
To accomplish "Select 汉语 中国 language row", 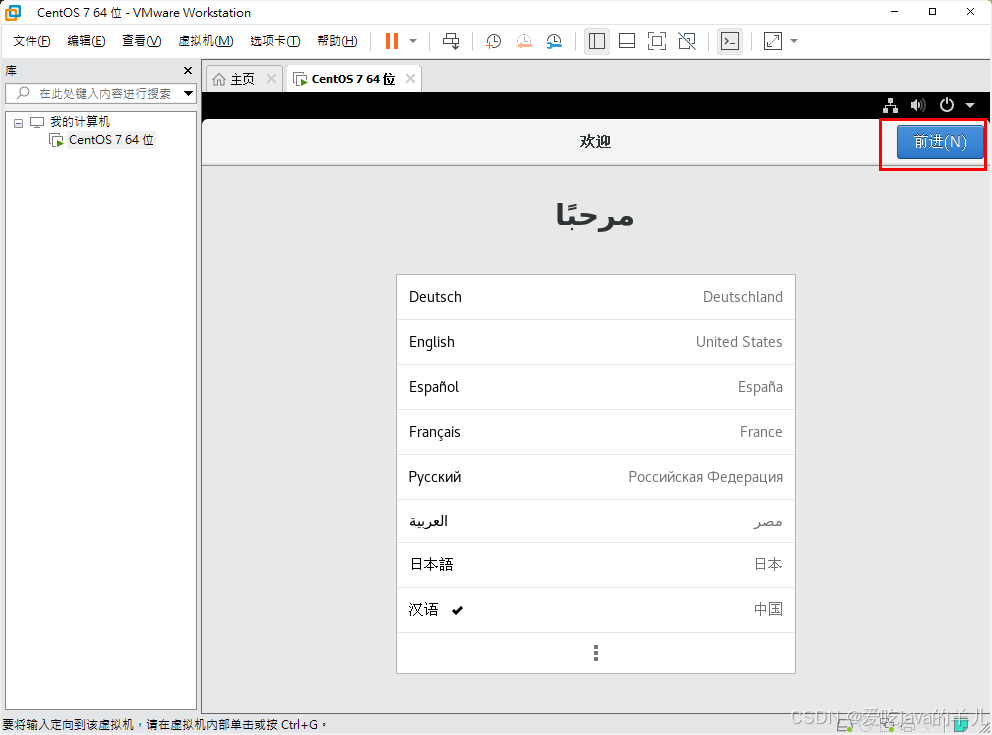I will (x=595, y=609).
